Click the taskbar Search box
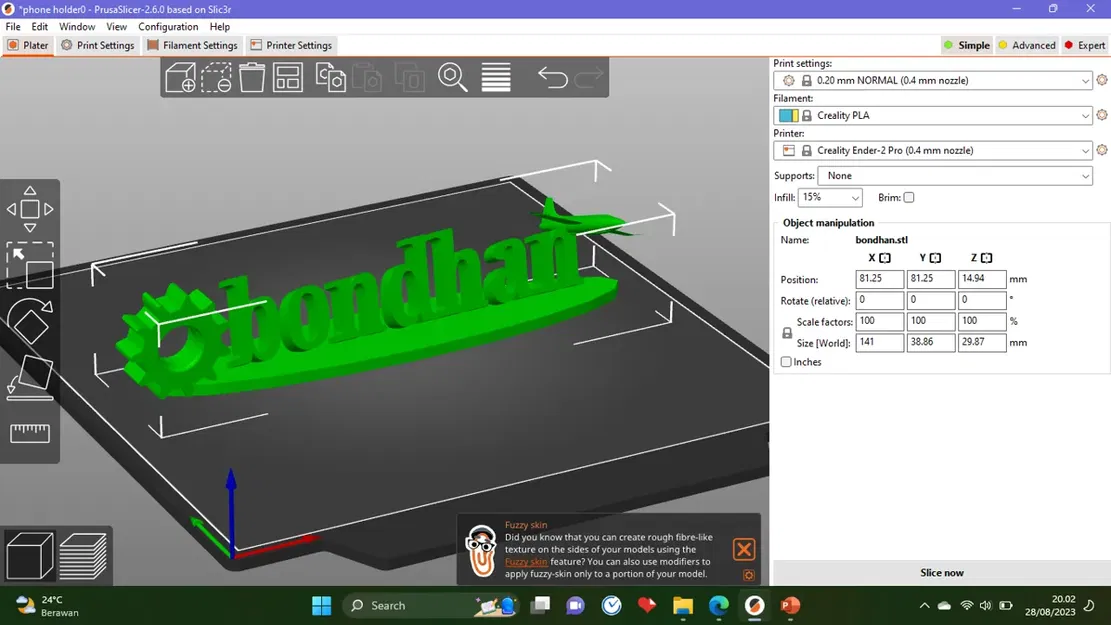Screen dimensions: 1111x625 [x=432, y=605]
